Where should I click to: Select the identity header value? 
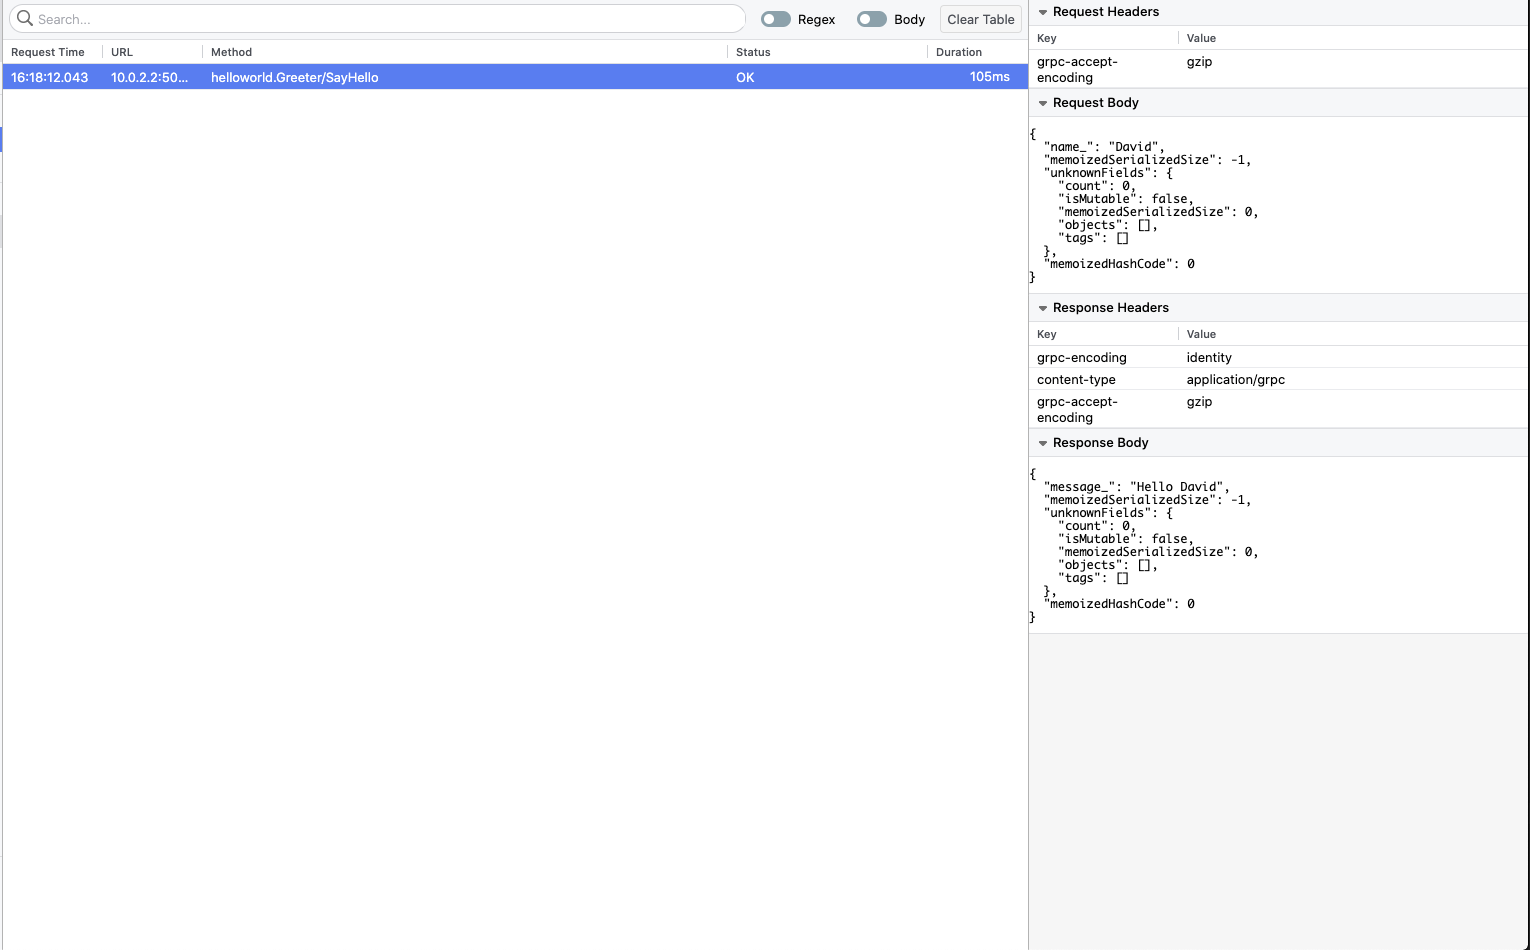1209,358
